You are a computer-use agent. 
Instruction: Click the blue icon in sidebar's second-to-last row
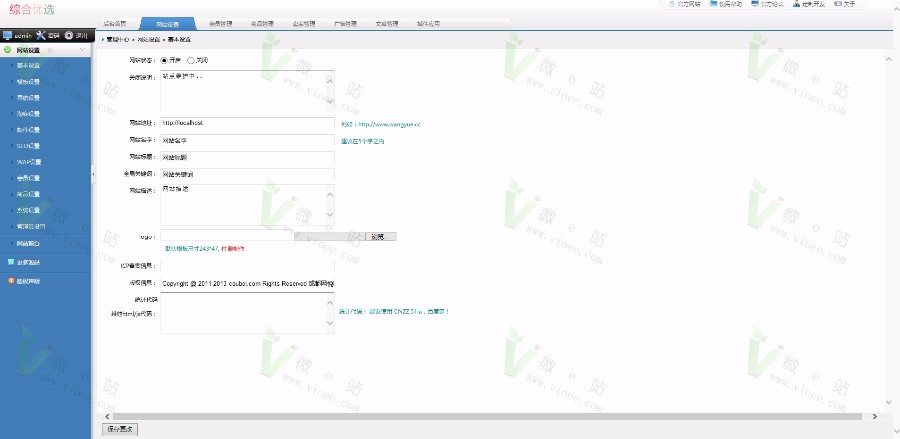point(11,262)
